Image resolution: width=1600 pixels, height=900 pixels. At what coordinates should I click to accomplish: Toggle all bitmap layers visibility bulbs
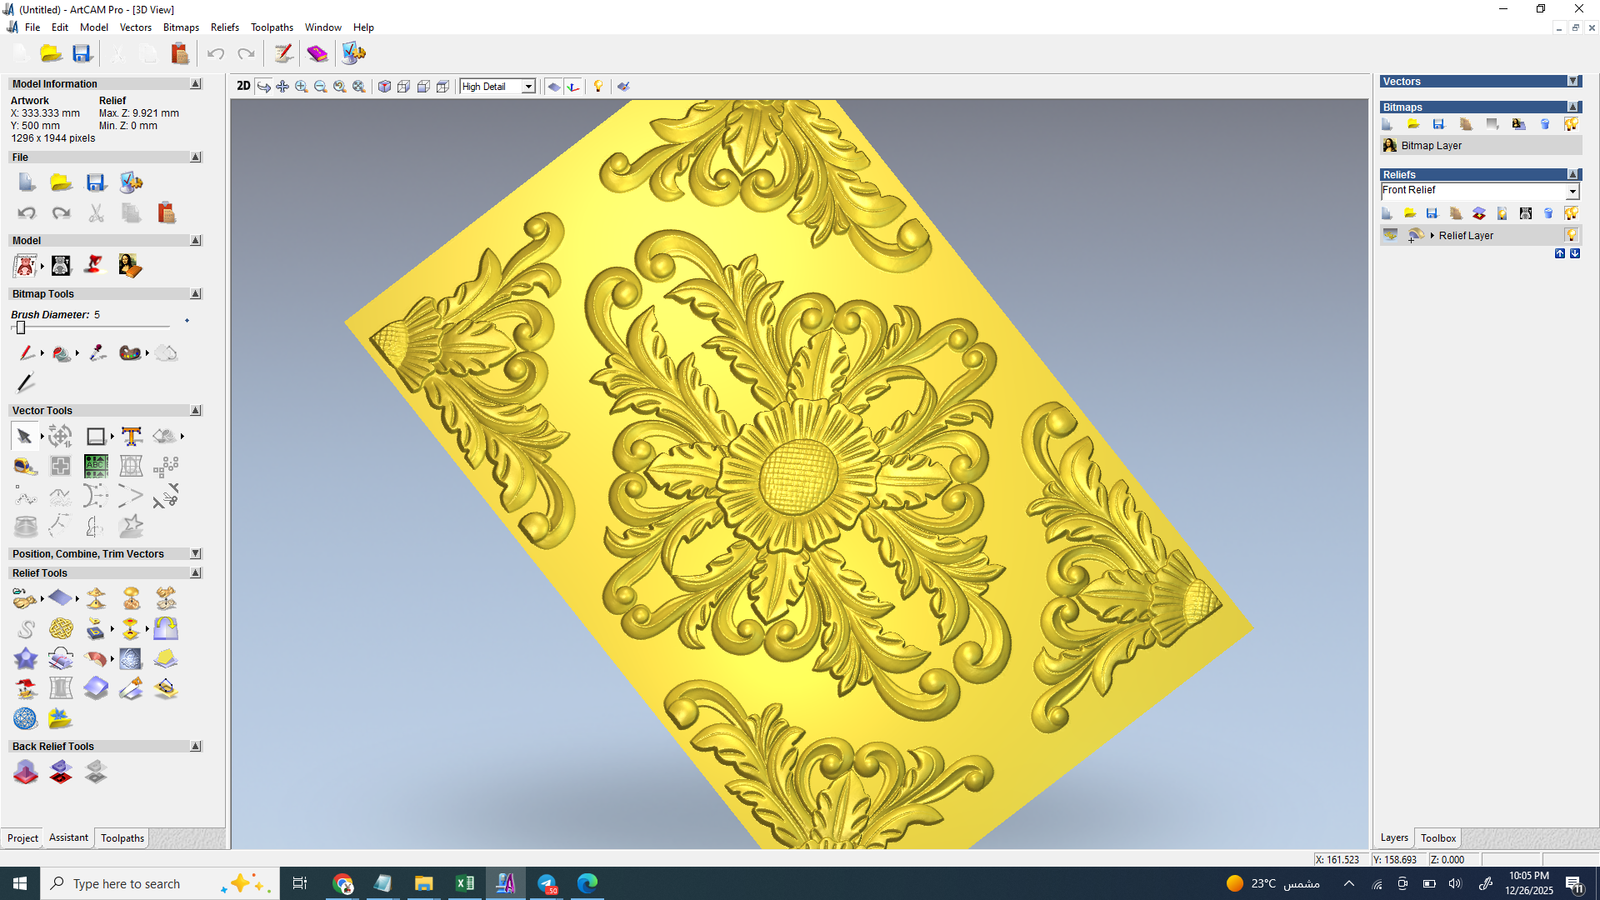pyautogui.click(x=1571, y=124)
